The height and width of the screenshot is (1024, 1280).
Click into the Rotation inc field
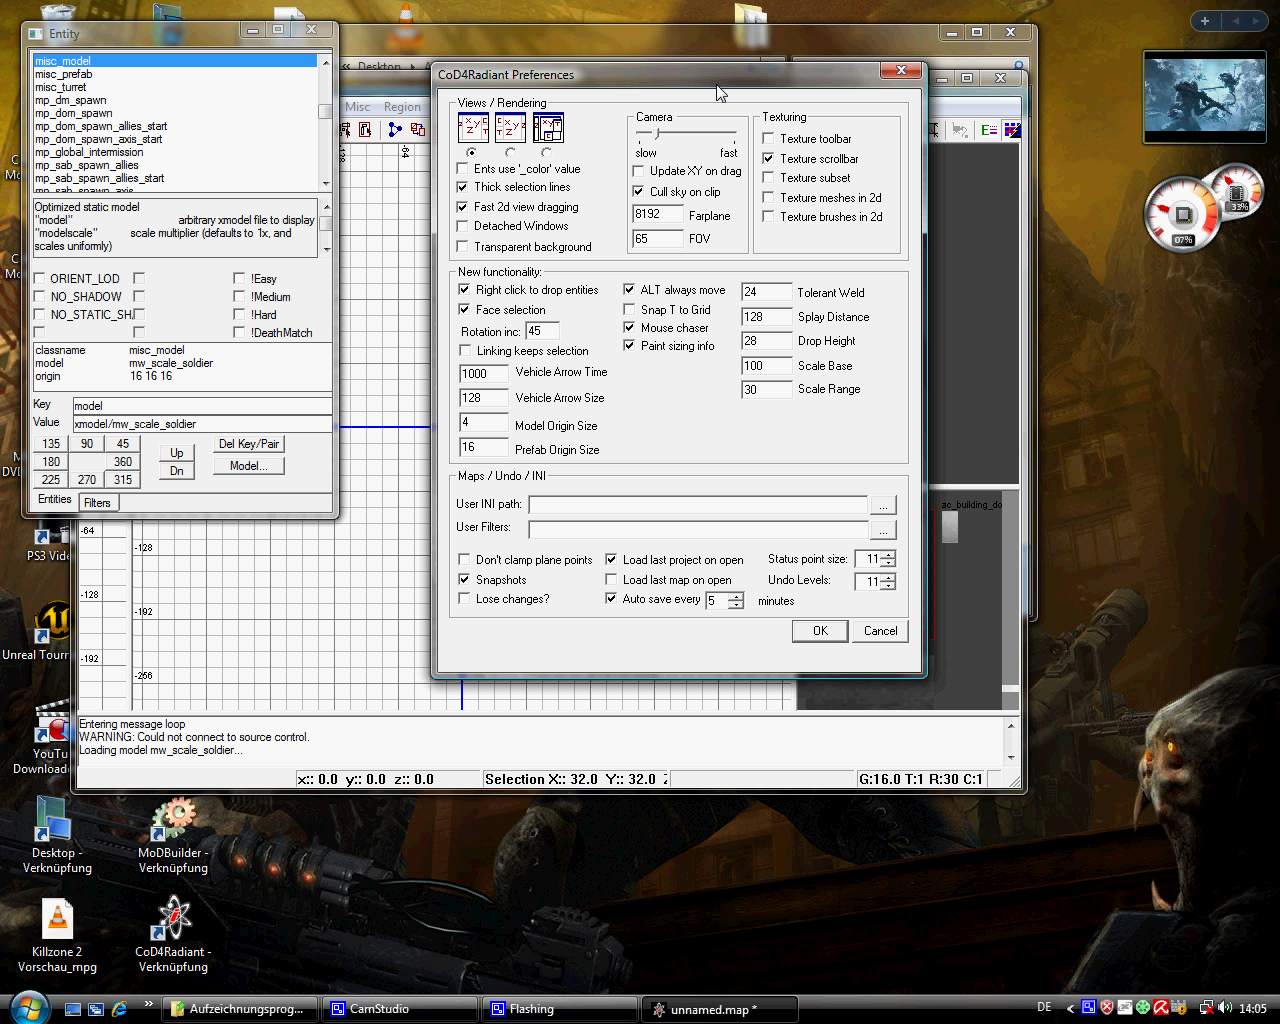tap(542, 331)
